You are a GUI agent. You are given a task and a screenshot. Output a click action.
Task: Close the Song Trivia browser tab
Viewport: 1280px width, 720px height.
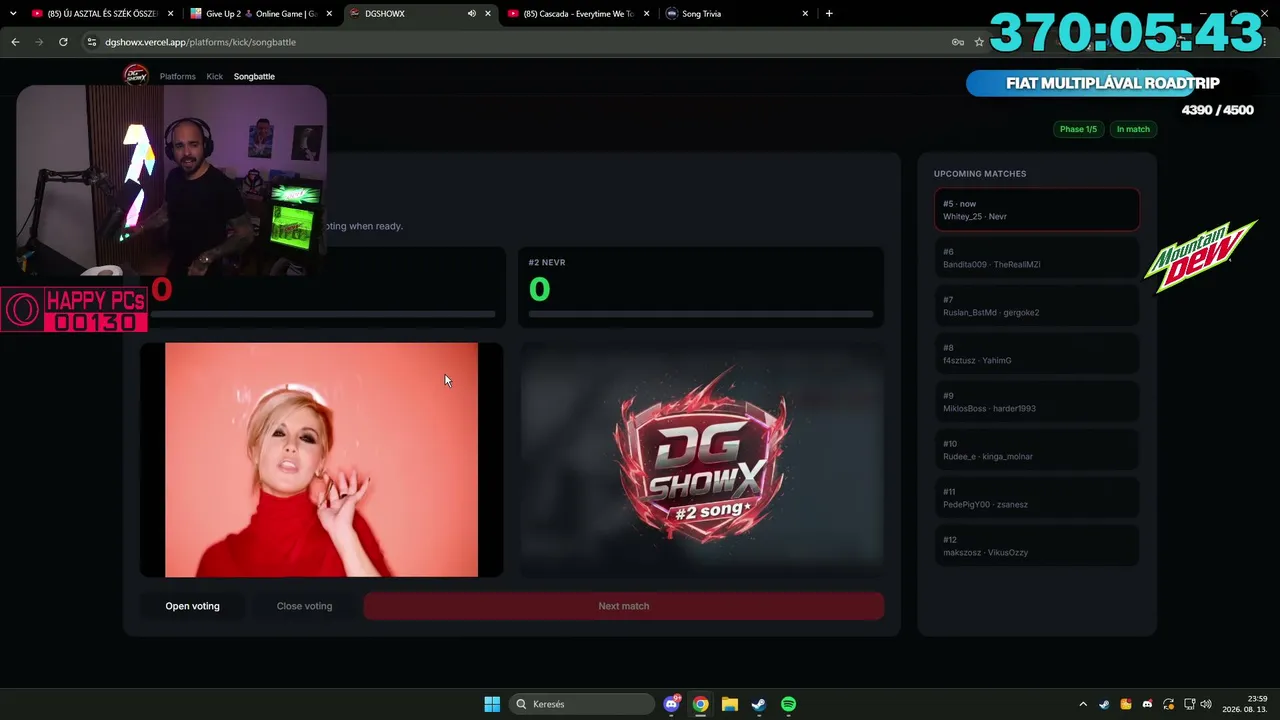click(805, 14)
